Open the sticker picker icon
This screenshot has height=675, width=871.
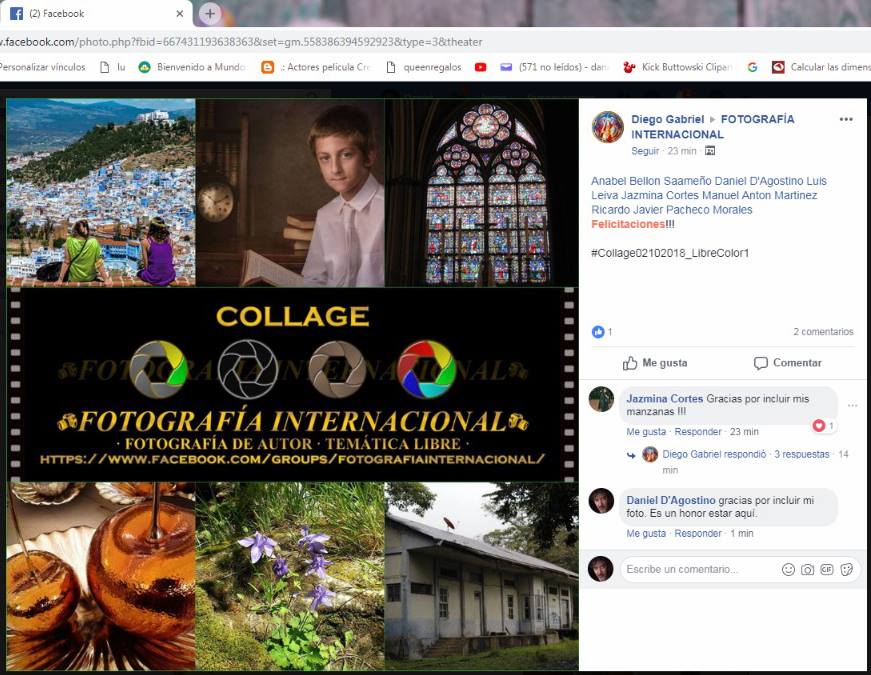(847, 569)
